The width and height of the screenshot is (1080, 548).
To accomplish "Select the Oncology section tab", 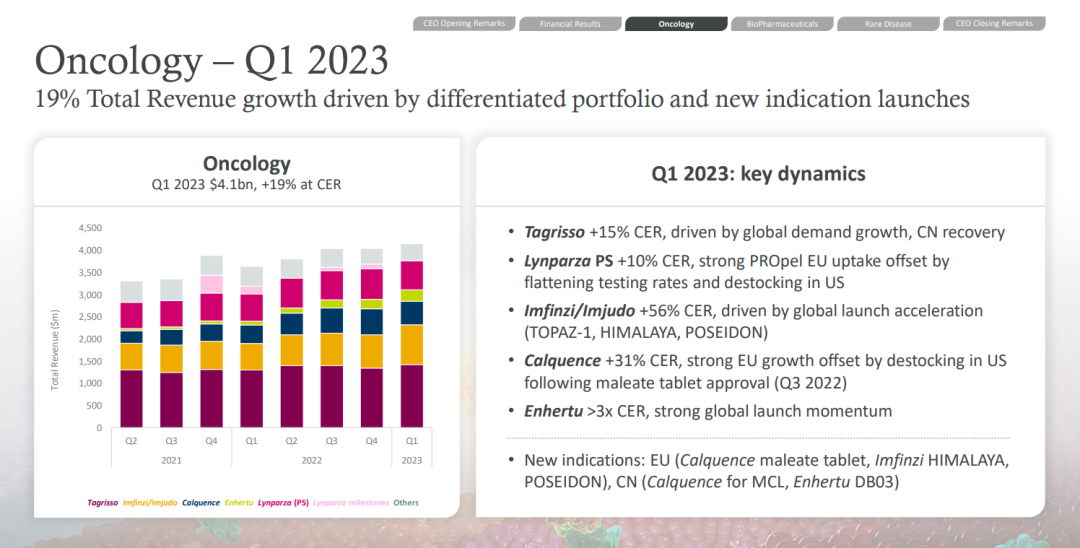I will point(676,23).
